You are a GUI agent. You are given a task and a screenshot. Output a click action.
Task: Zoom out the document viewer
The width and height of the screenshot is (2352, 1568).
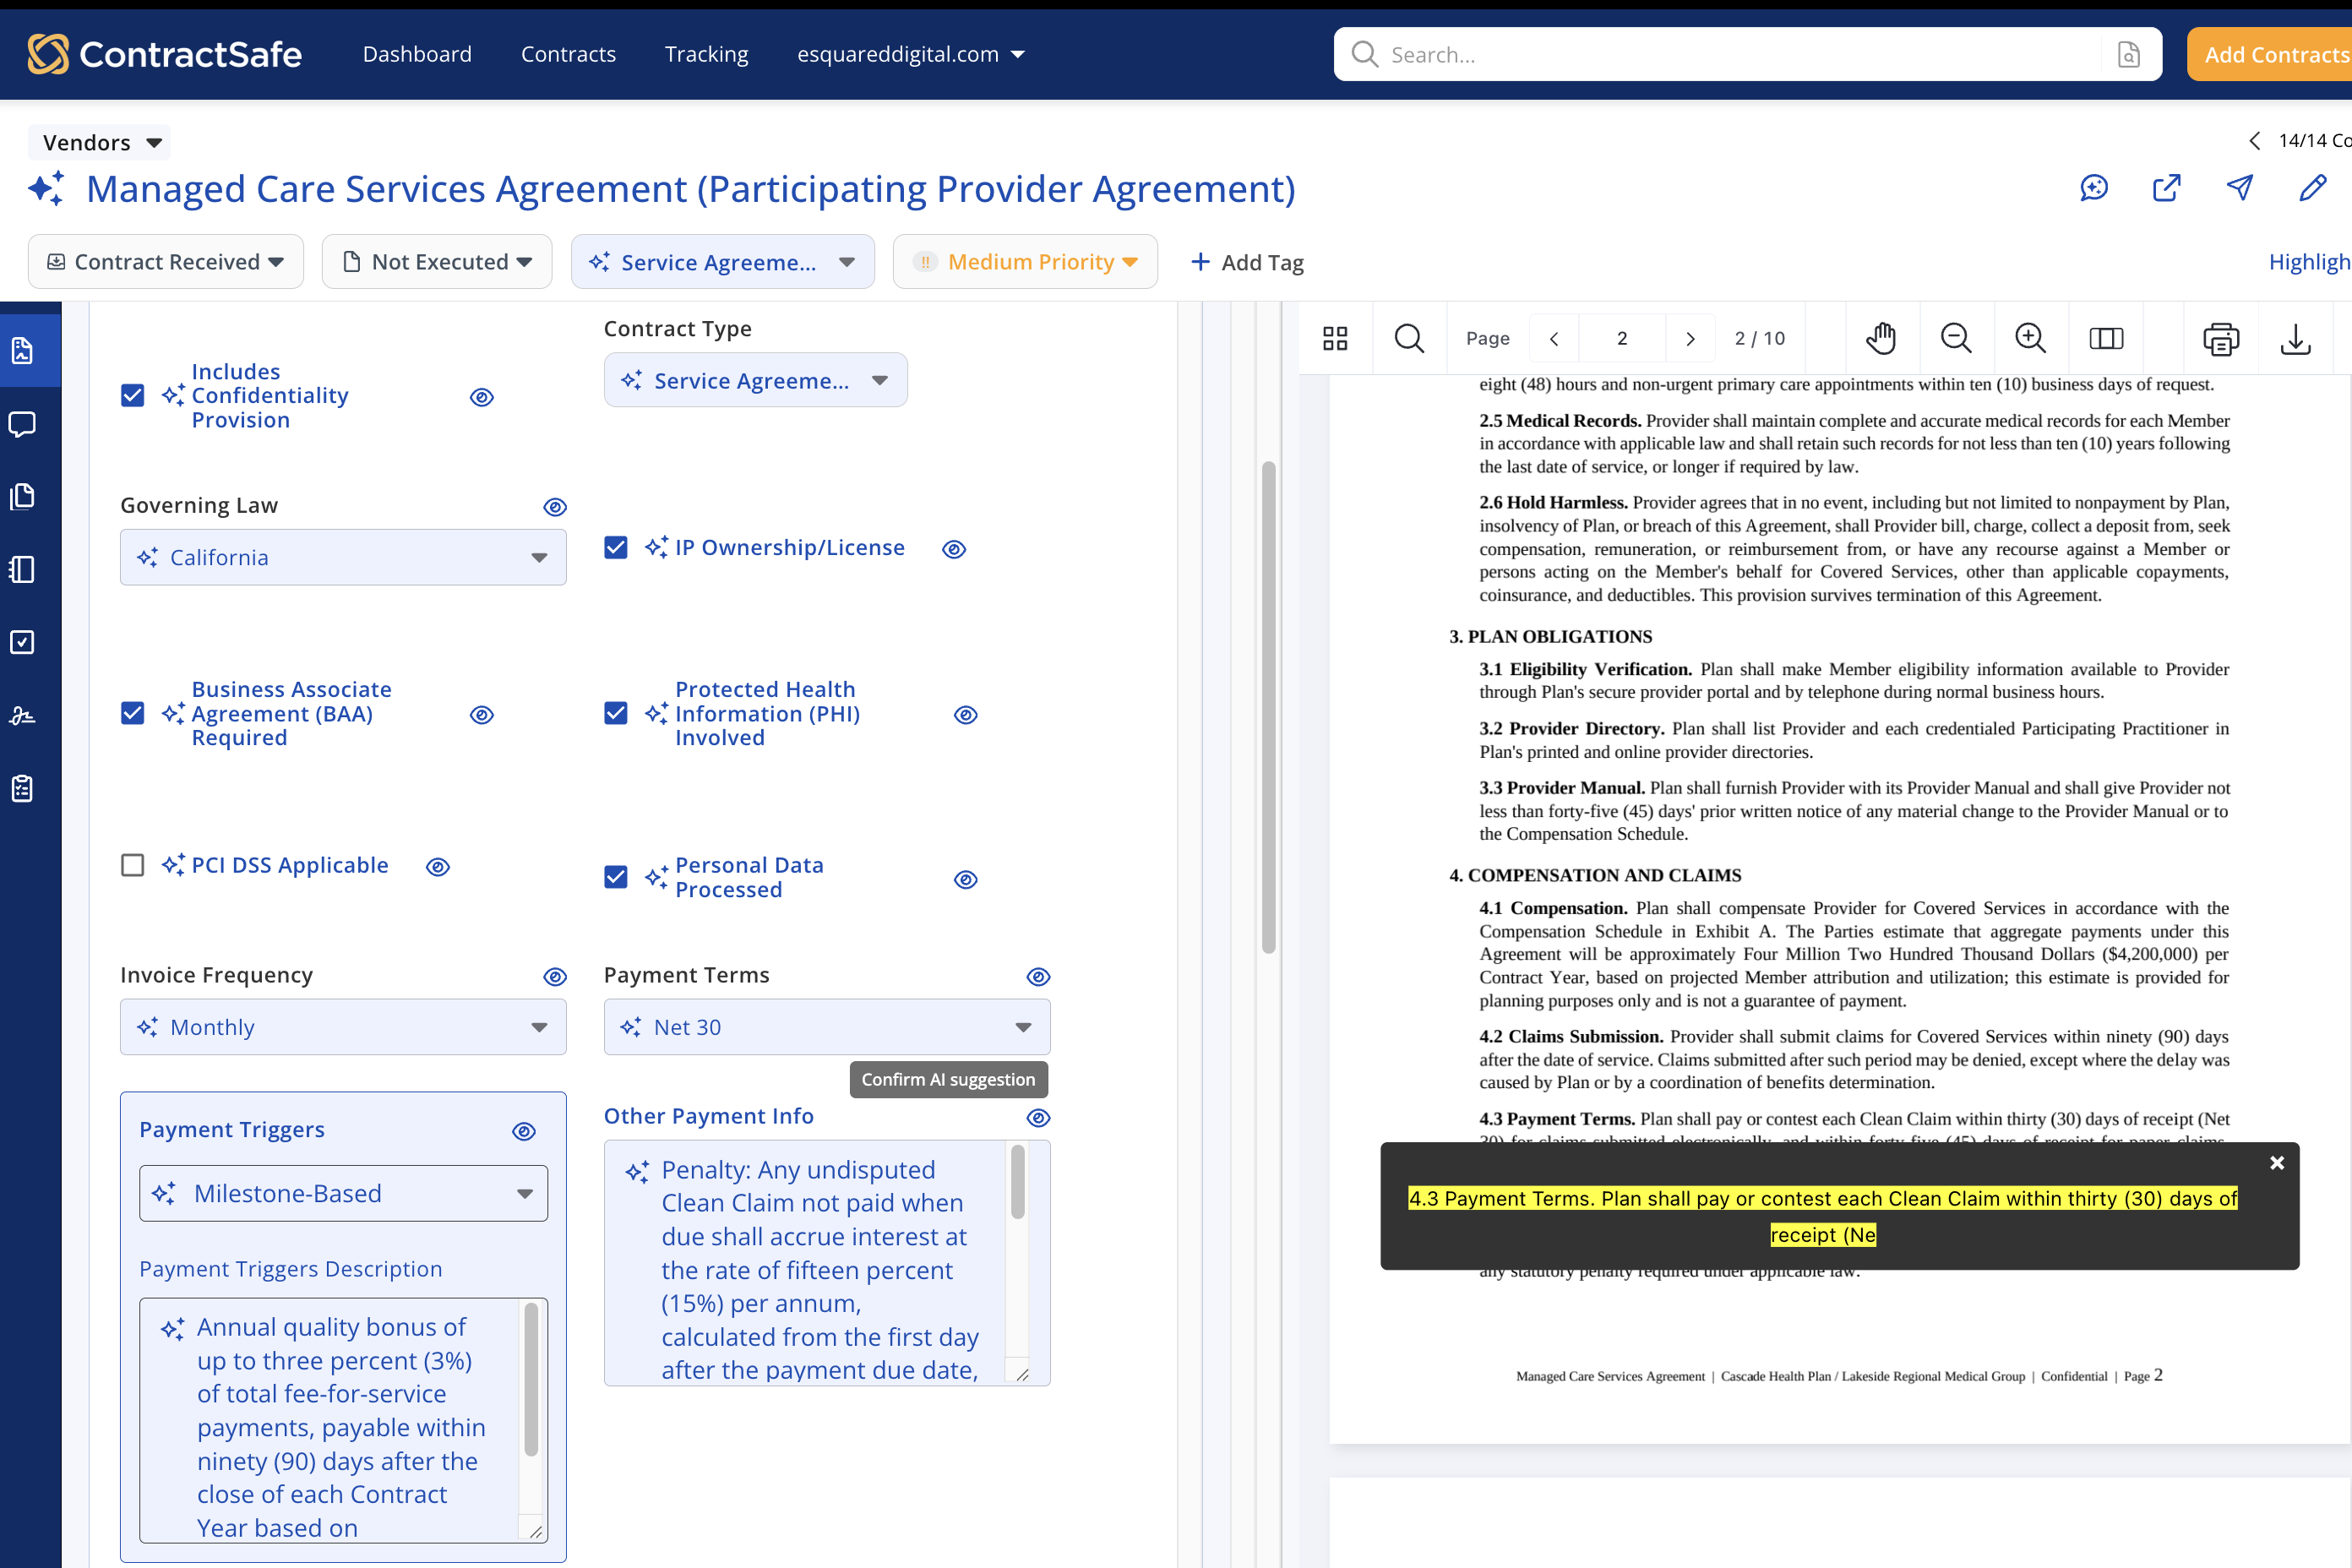(1955, 338)
